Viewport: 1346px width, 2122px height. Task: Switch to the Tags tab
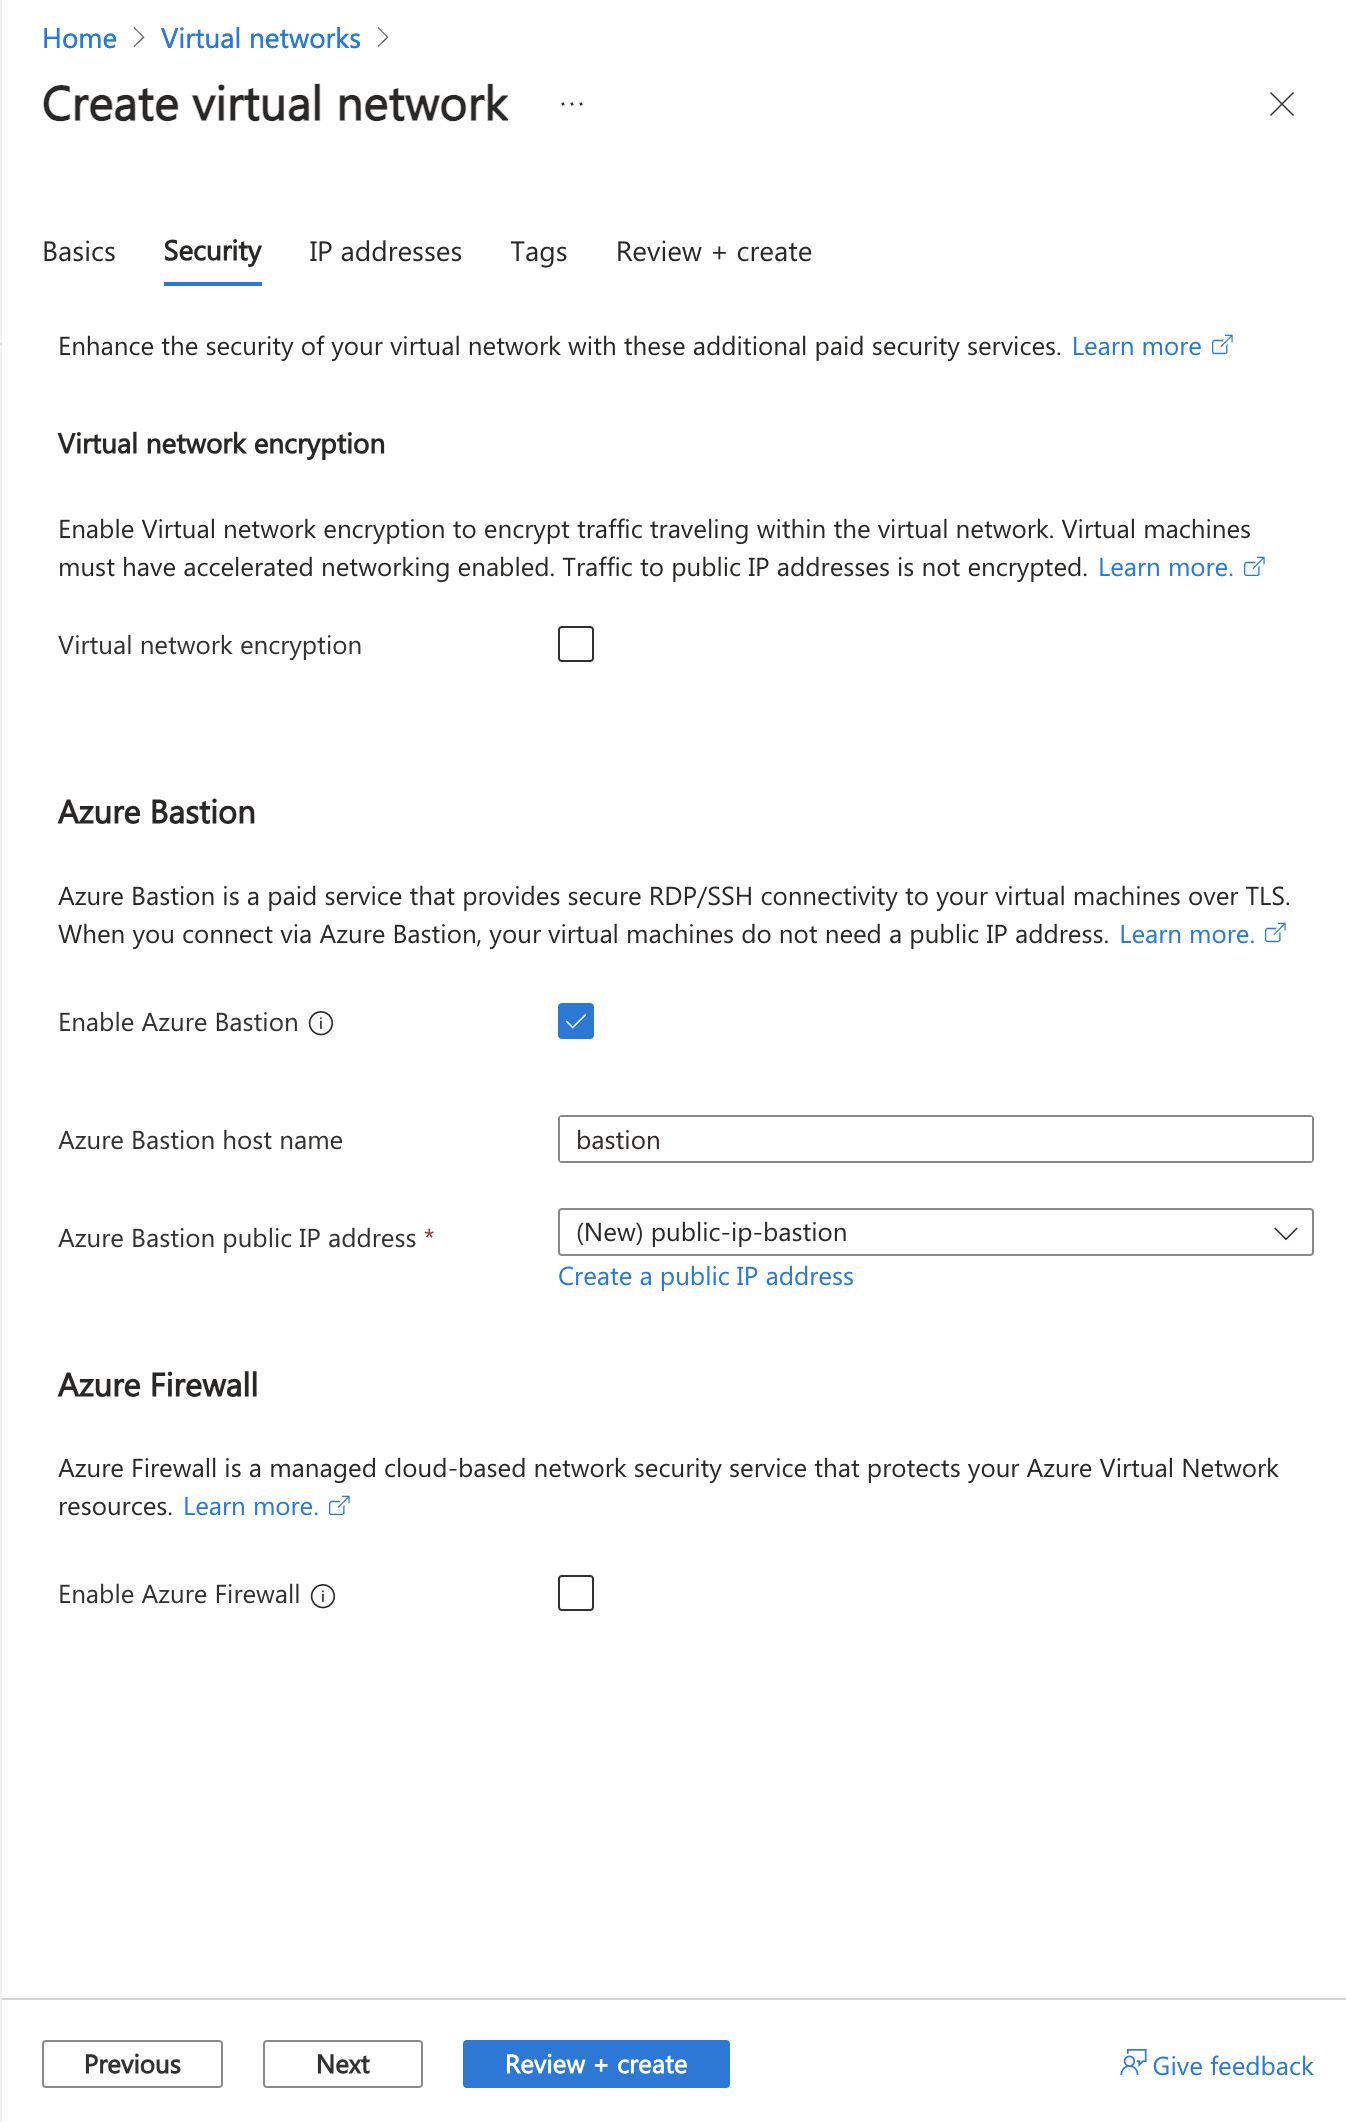(538, 252)
